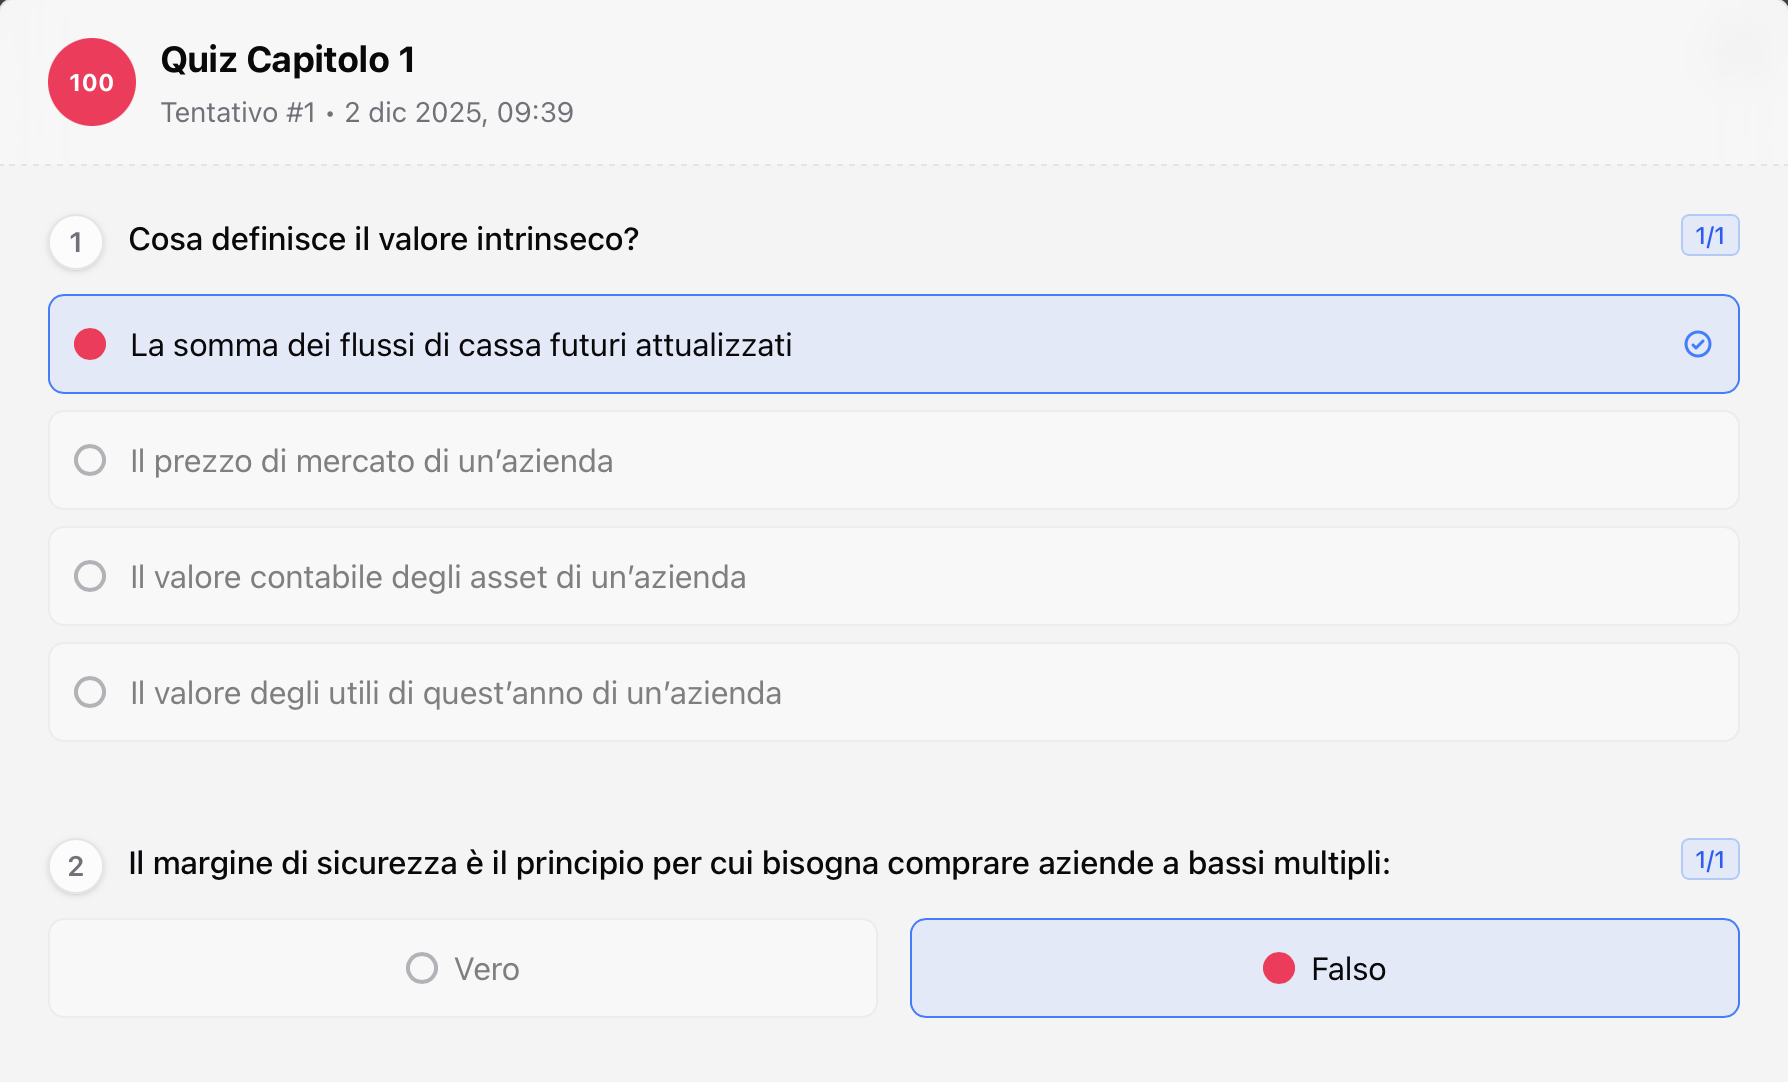1788x1082 pixels.
Task: Select radio for 'Il prezzo di mercato di un'azienda'
Action: tap(90, 460)
